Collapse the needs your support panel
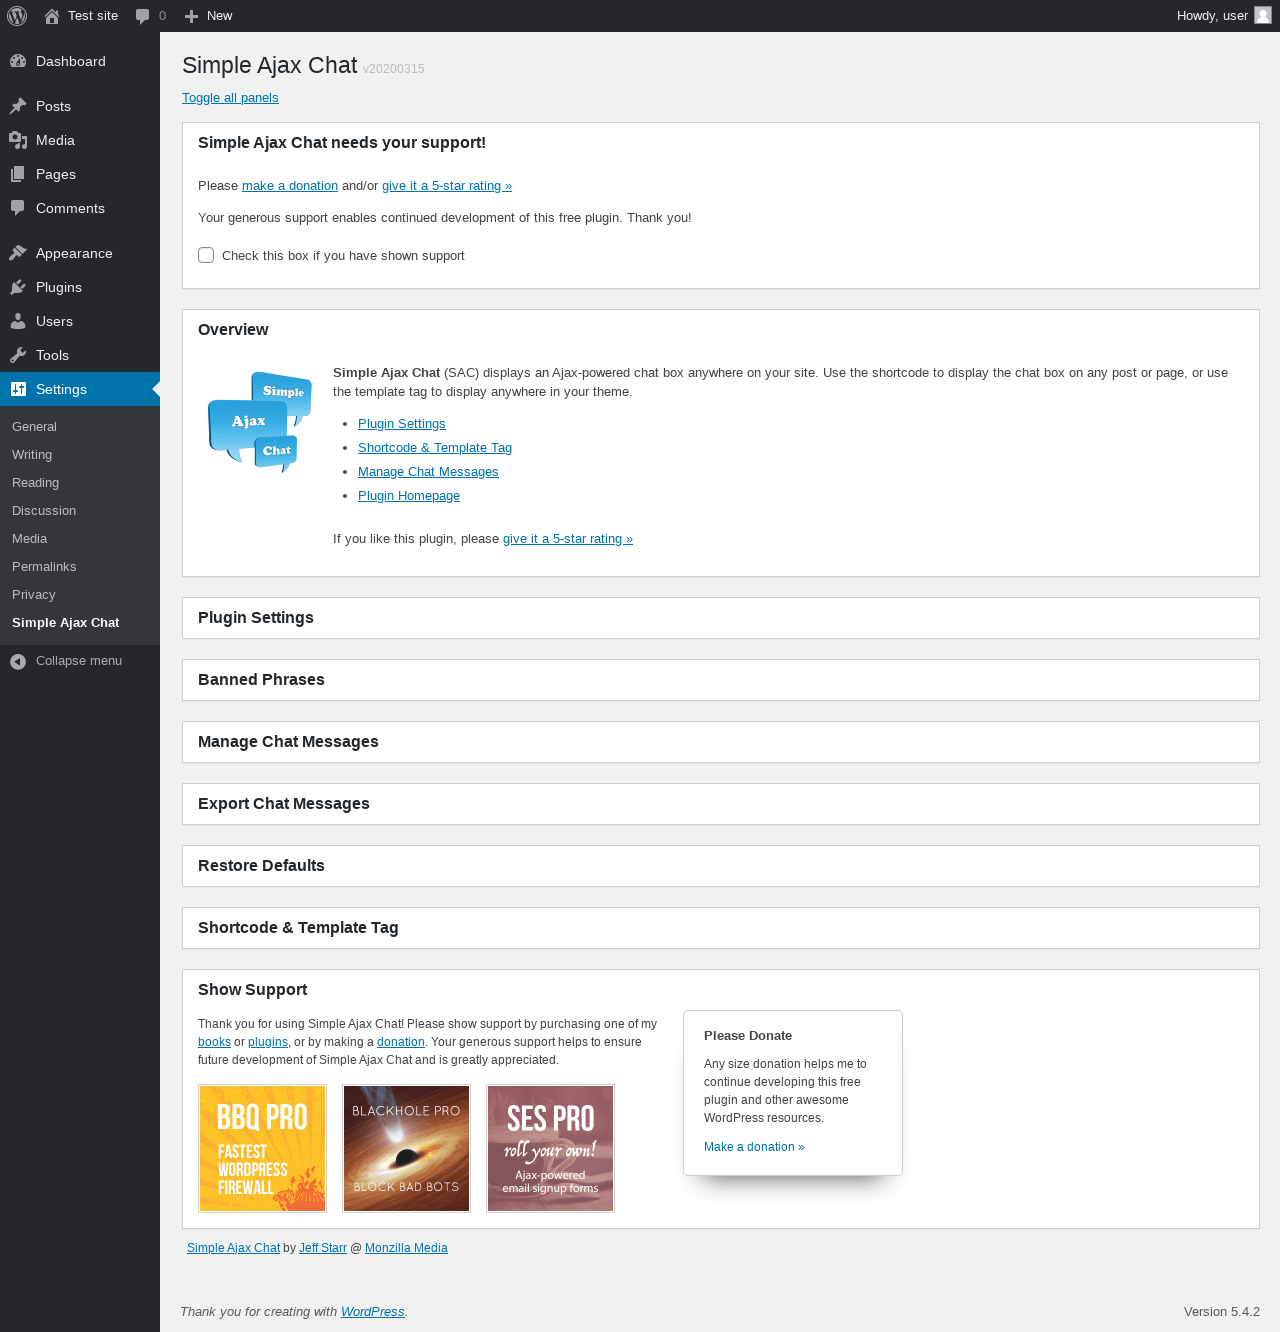This screenshot has height=1332, width=1280. pyautogui.click(x=720, y=143)
